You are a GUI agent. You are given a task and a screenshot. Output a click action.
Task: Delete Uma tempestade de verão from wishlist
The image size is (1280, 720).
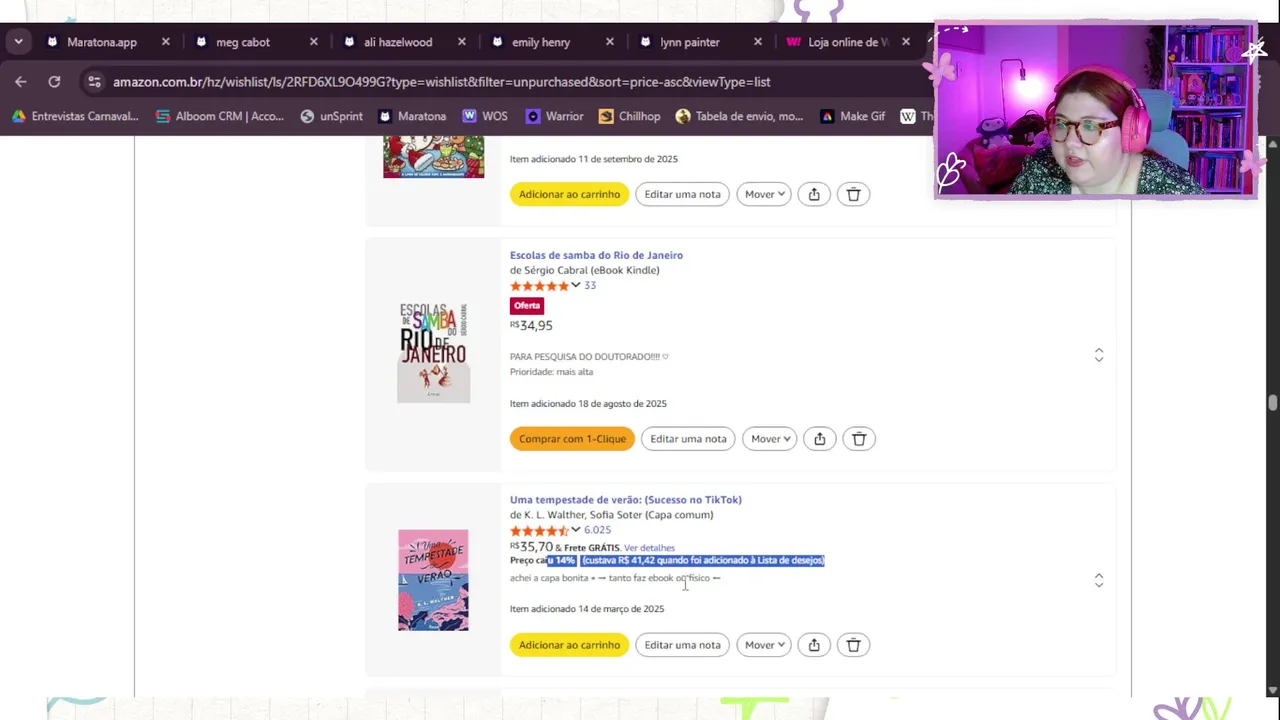click(853, 645)
